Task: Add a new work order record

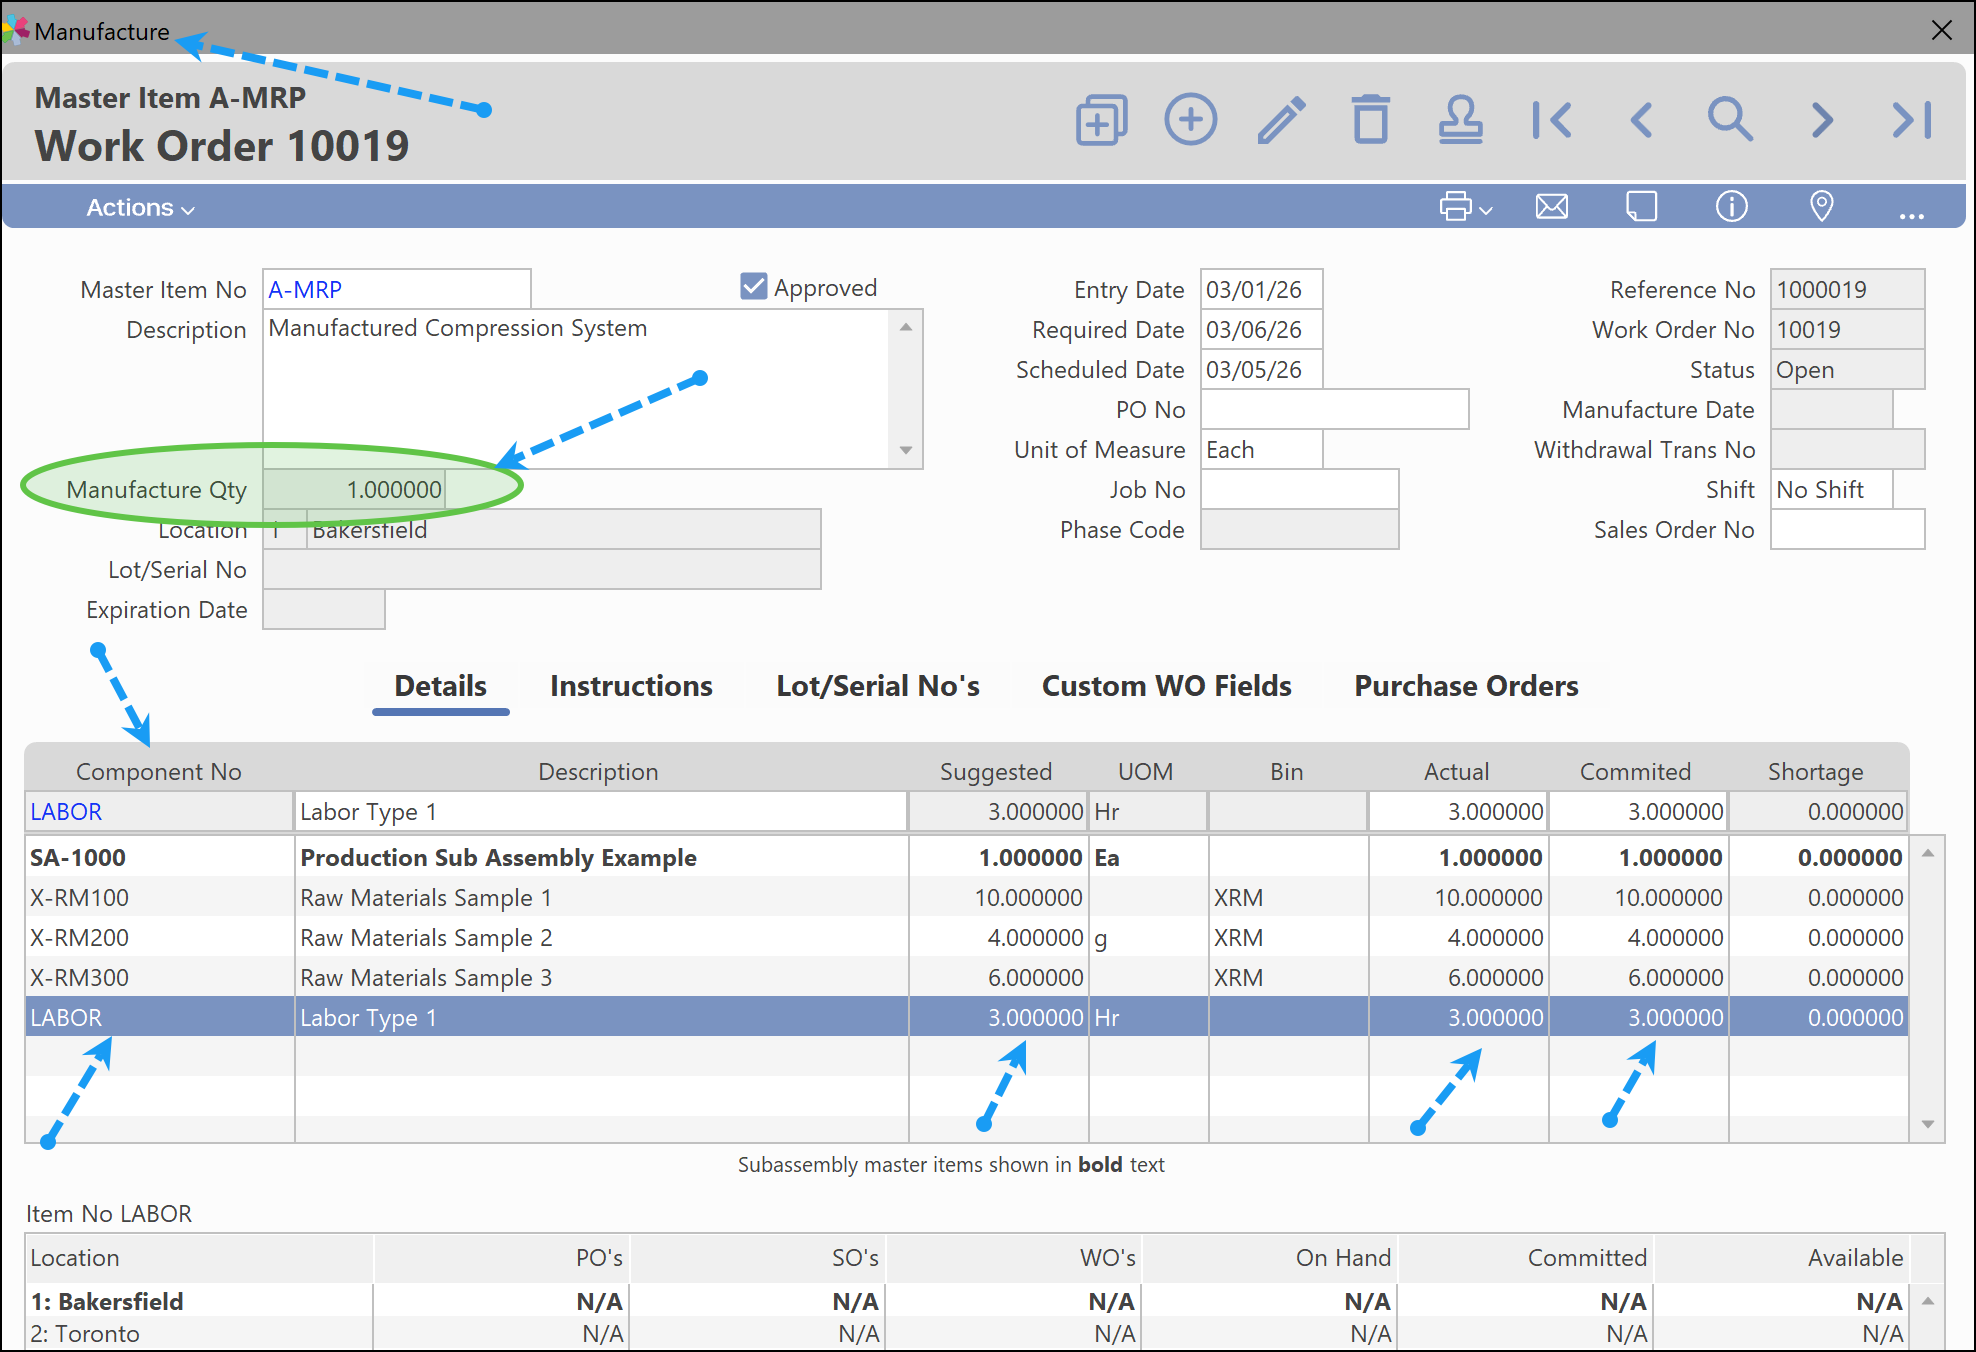Action: point(1190,120)
